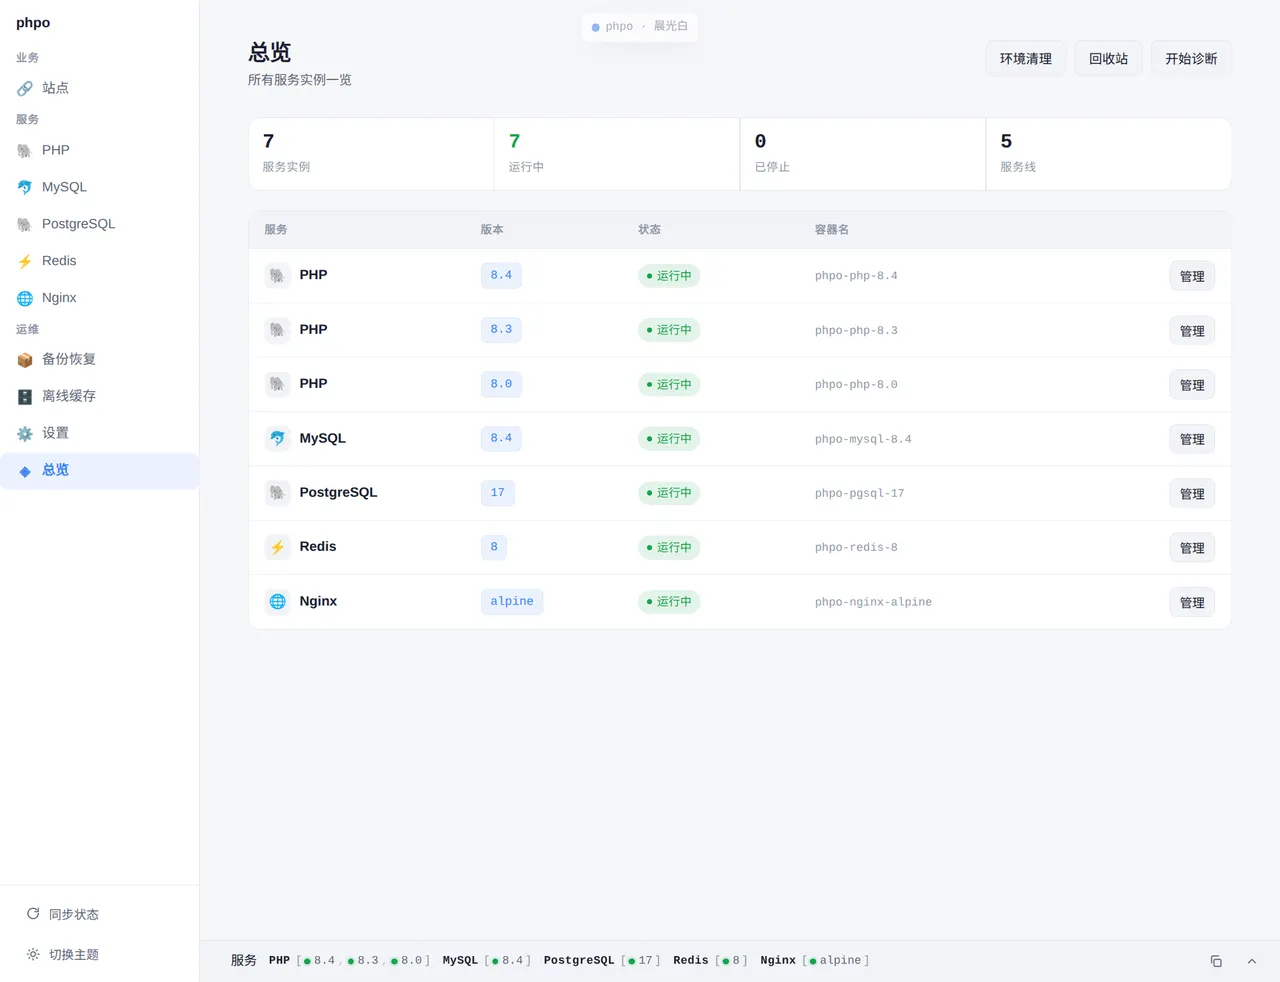
Task: Click the alpine version badge for Nginx
Action: (512, 601)
